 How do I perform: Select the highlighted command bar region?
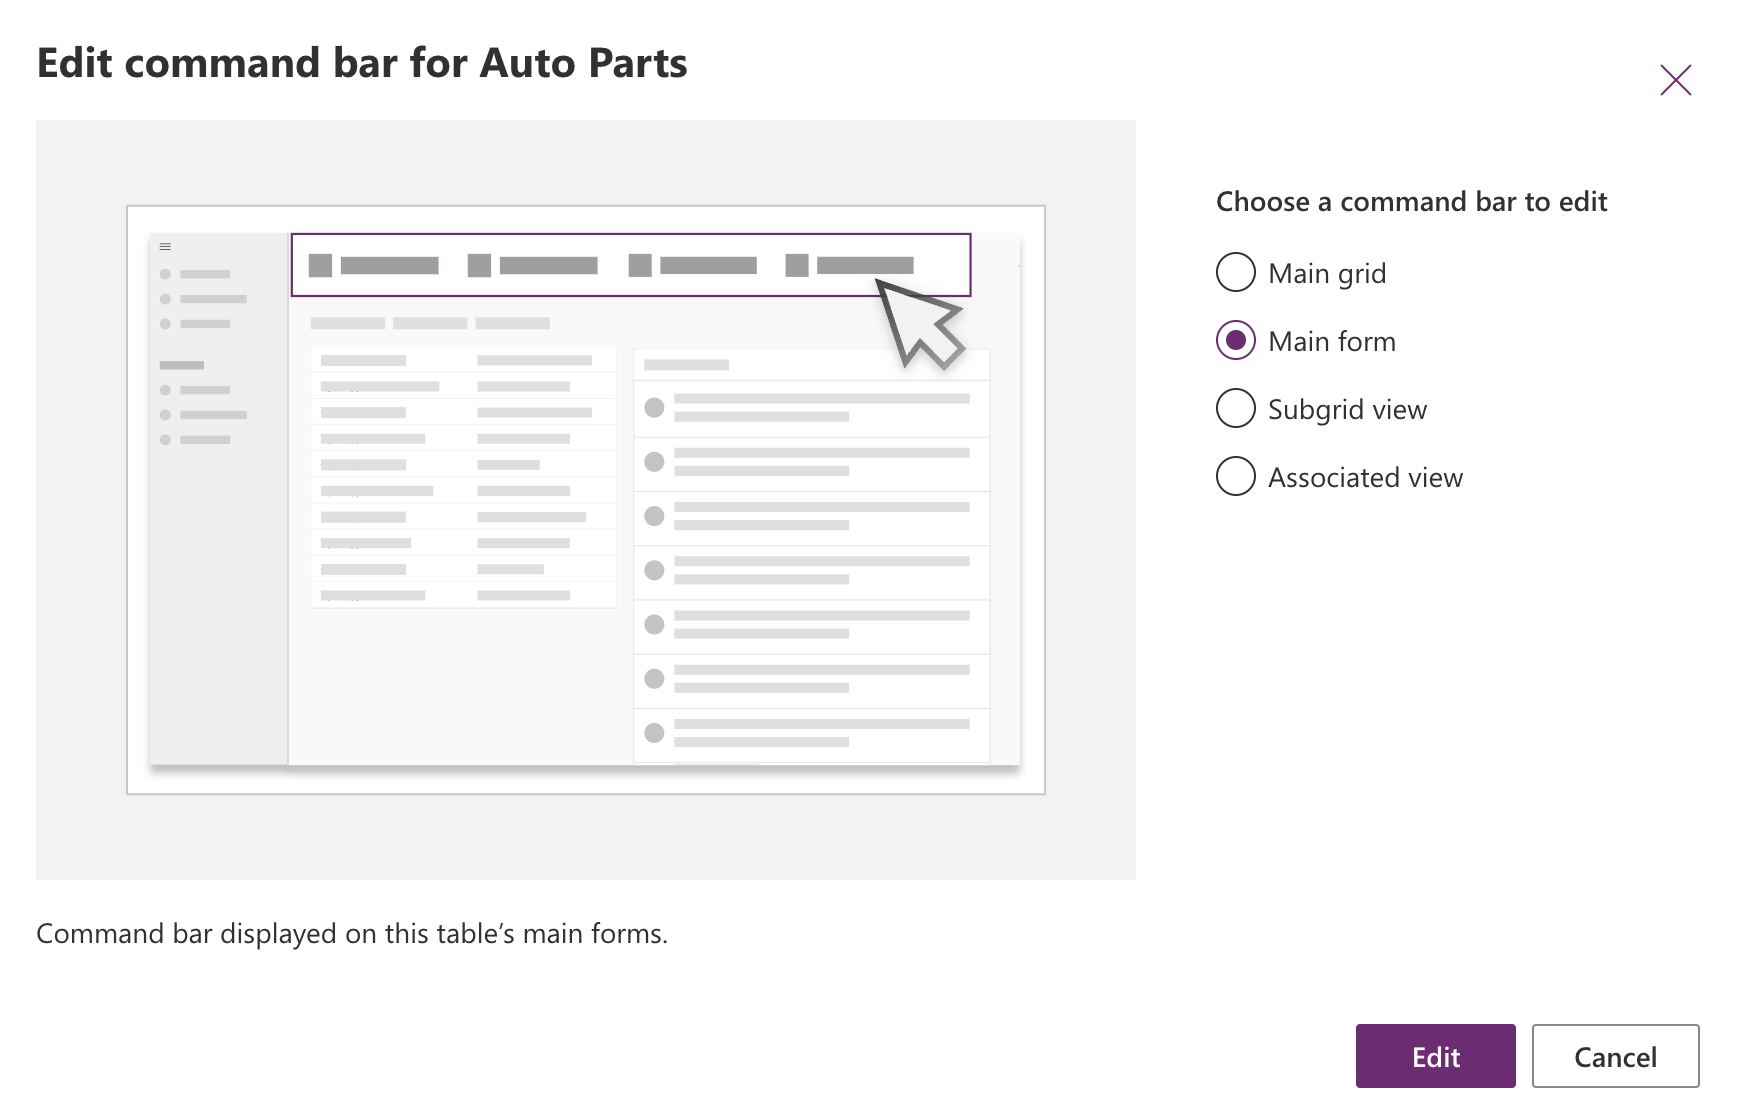point(631,266)
